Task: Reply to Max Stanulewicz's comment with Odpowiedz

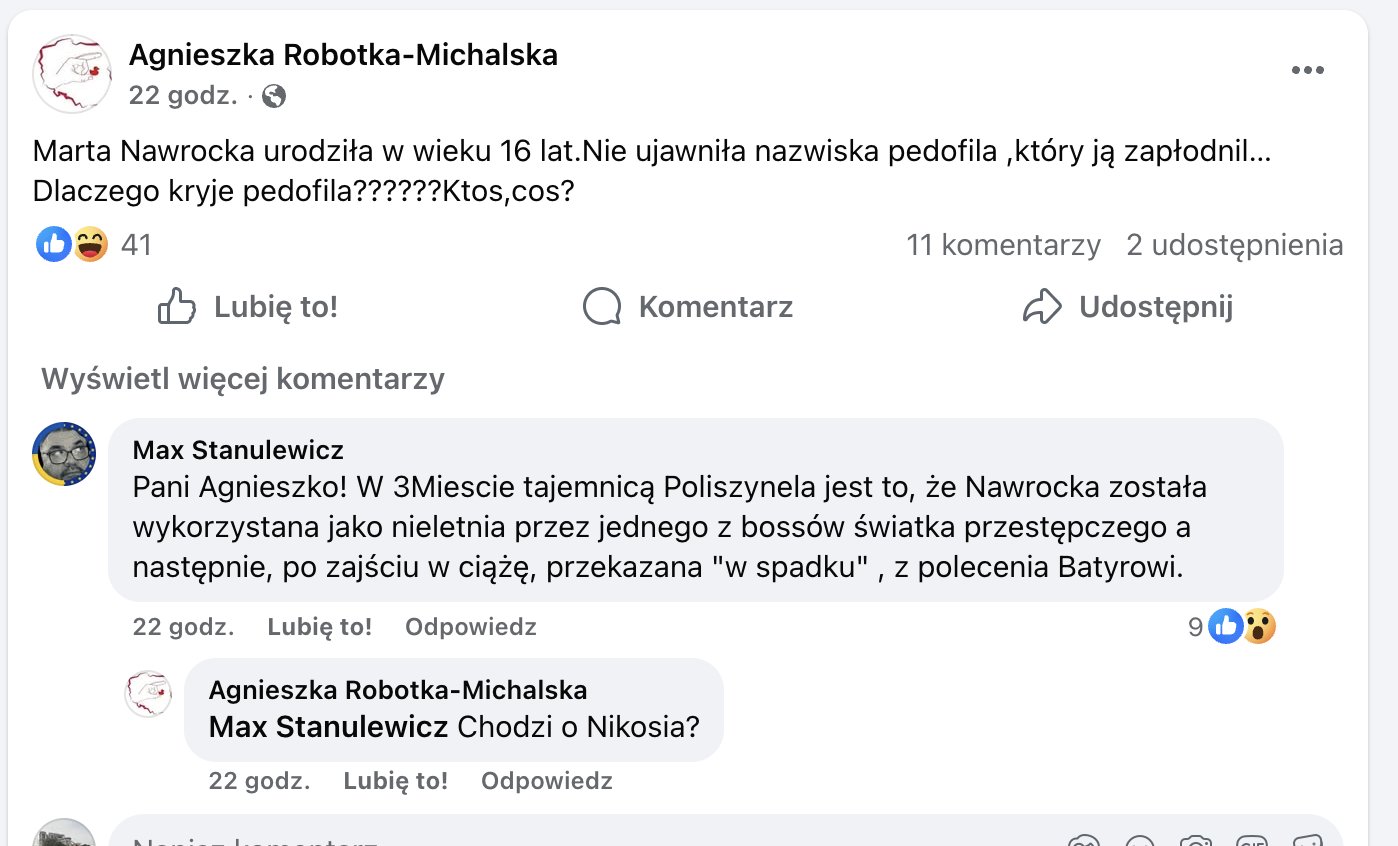Action: coord(470,627)
